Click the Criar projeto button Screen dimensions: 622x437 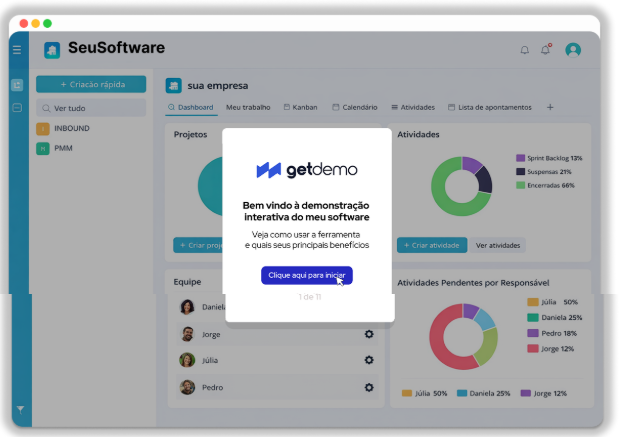pyautogui.click(x=198, y=245)
